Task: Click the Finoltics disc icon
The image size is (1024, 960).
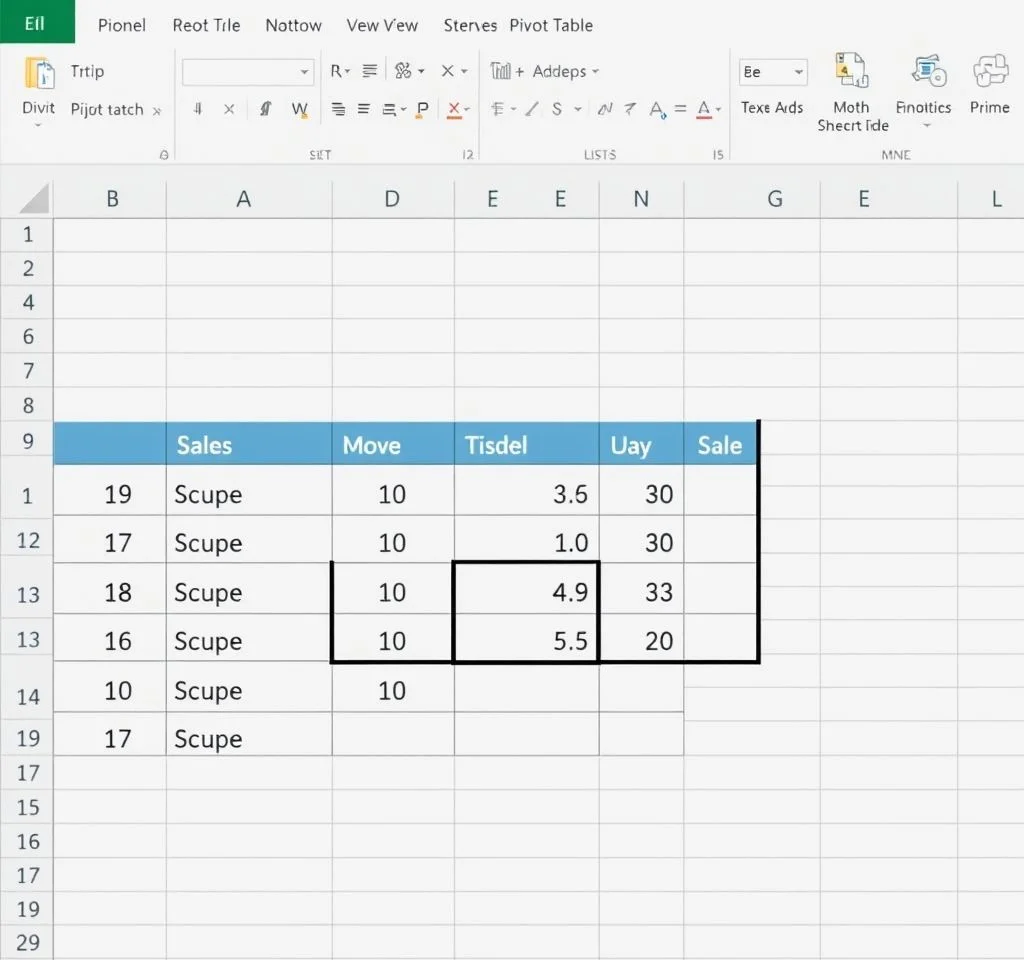Action: [927, 71]
